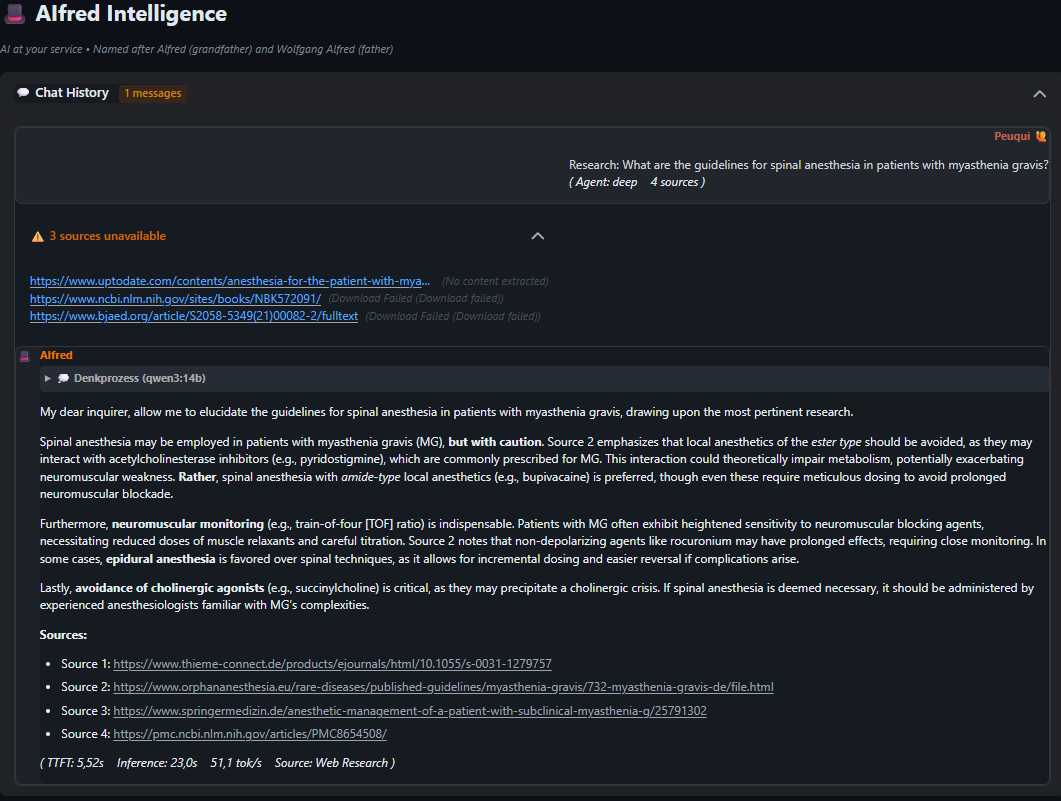Open the uptodate.com myasthenia anesthesia link
1061x801 pixels.
(232, 281)
